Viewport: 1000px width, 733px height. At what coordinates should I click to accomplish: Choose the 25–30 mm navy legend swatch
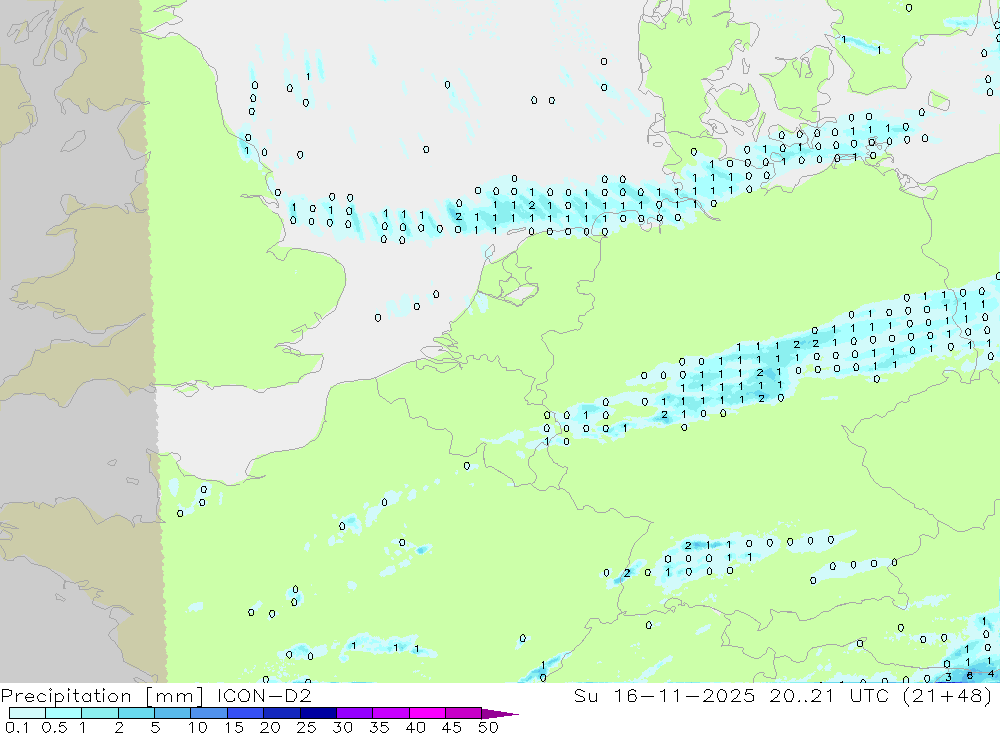click(x=318, y=713)
